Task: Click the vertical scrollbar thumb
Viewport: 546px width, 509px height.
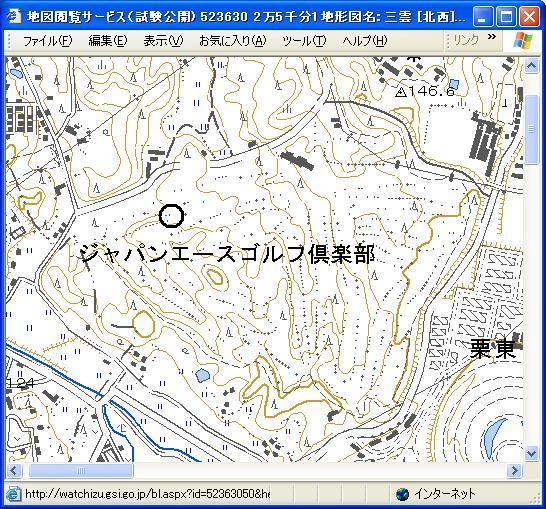Action: (x=531, y=129)
